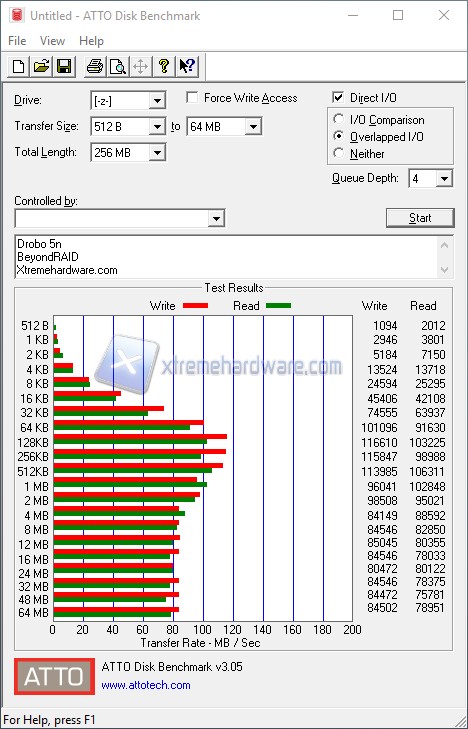Click the read value 2012
The image size is (468, 729).
tap(433, 325)
